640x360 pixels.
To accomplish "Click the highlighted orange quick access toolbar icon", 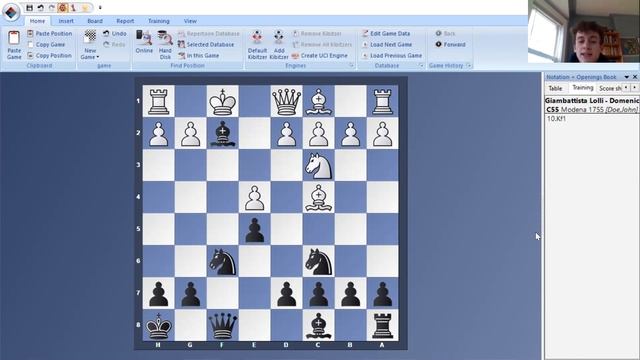I will [x=62, y=7].
